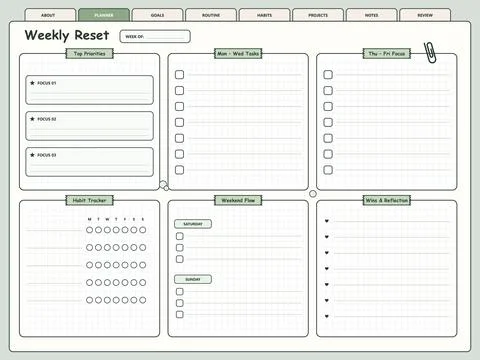Viewport: 480px width, 360px height.
Task: Mark Sunday circle in last habit row
Action: 143,300
